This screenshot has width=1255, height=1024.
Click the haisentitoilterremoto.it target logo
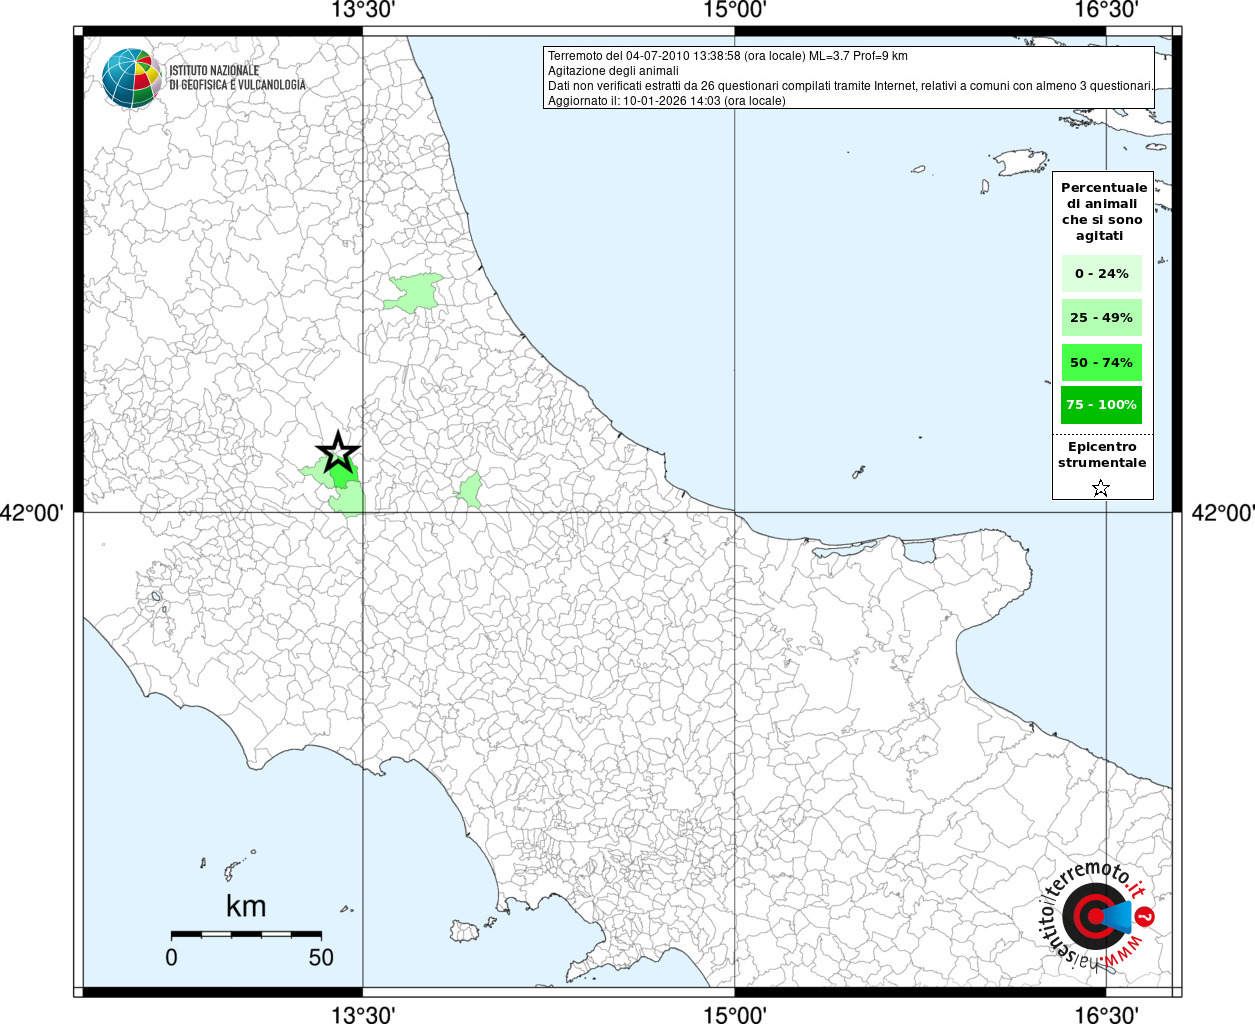click(x=1095, y=916)
